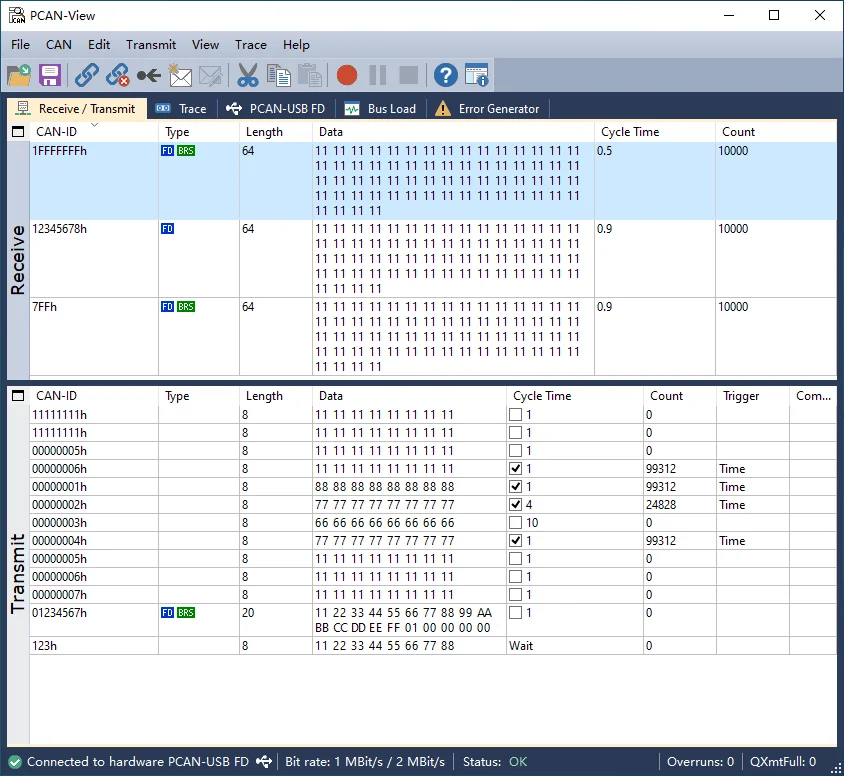
Task: Enable cycle time checkbox for 01234567h message
Action: click(x=516, y=613)
